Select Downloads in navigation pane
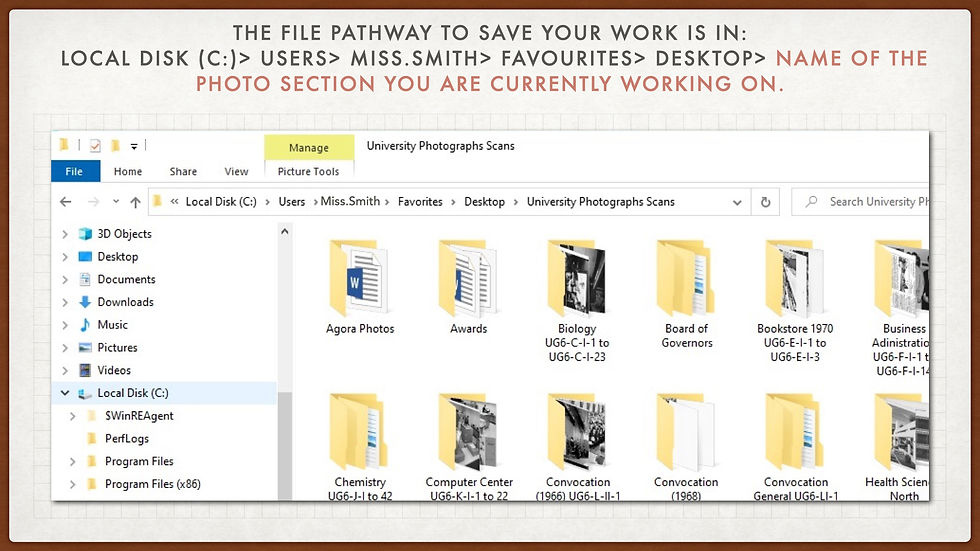The image size is (980, 551). (125, 302)
